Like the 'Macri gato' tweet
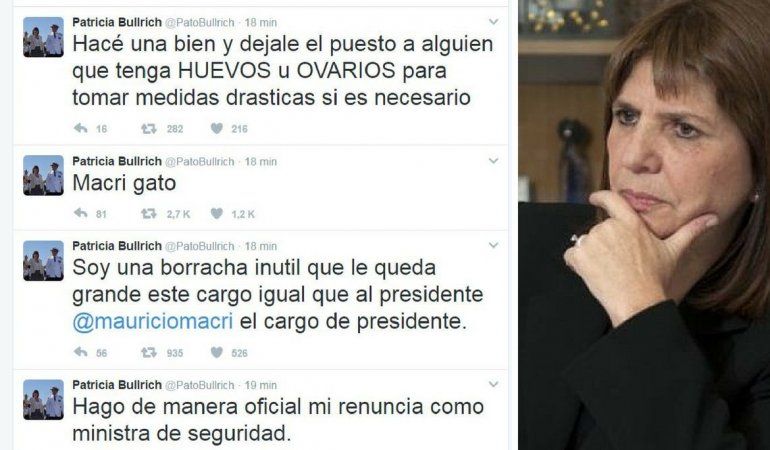 [217, 213]
